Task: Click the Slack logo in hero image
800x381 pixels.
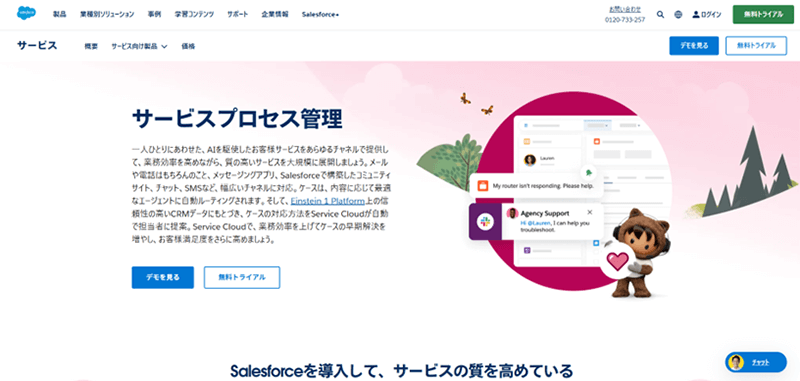Action: click(x=485, y=221)
